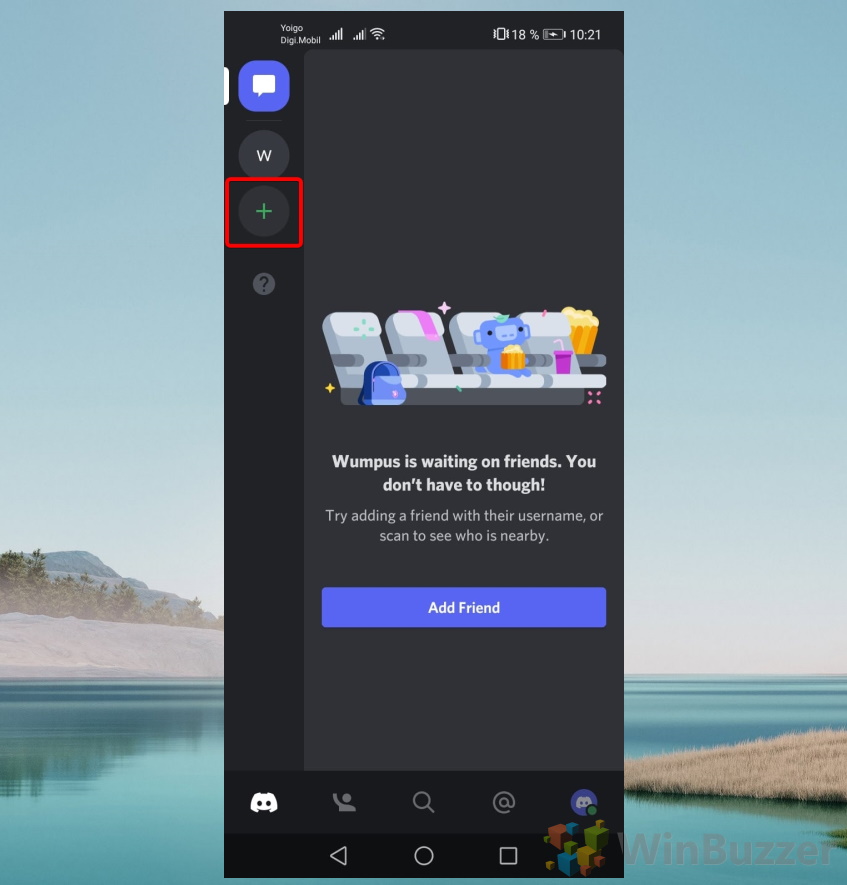The width and height of the screenshot is (847, 885).
Task: Tap the Wi-Fi status icon
Action: point(378,34)
